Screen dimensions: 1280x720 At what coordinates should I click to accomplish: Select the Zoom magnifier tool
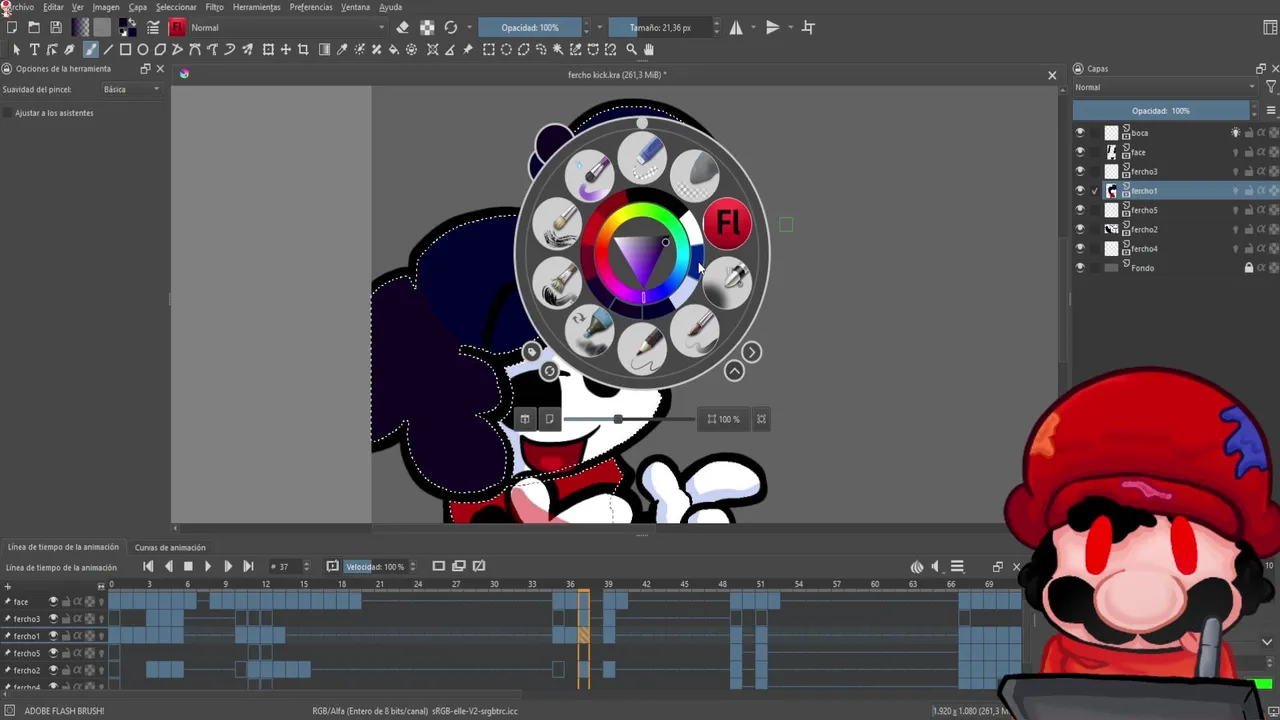click(x=631, y=49)
